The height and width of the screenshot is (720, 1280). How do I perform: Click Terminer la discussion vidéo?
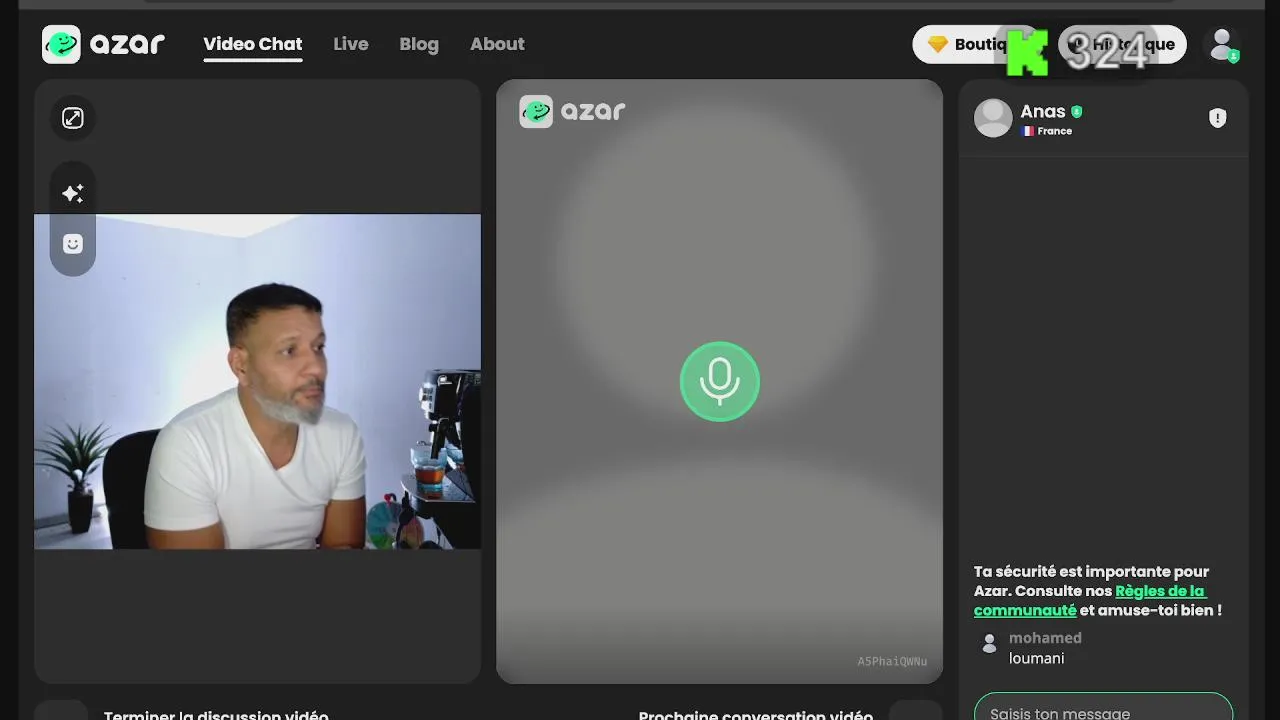pyautogui.click(x=216, y=714)
